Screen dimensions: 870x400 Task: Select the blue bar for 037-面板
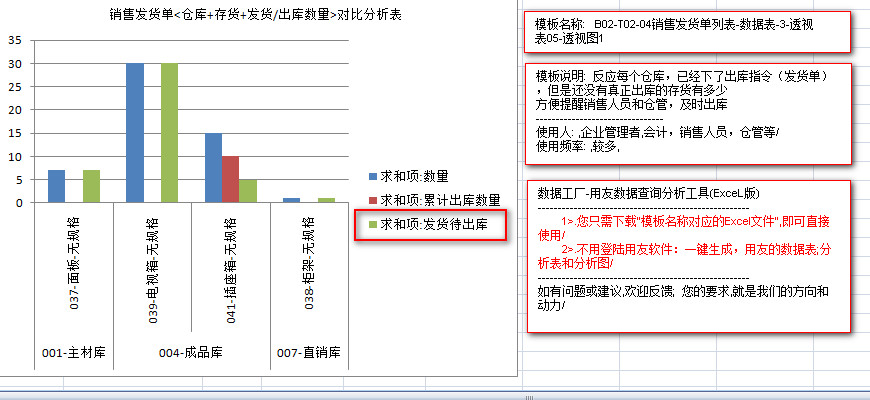(x=56, y=186)
